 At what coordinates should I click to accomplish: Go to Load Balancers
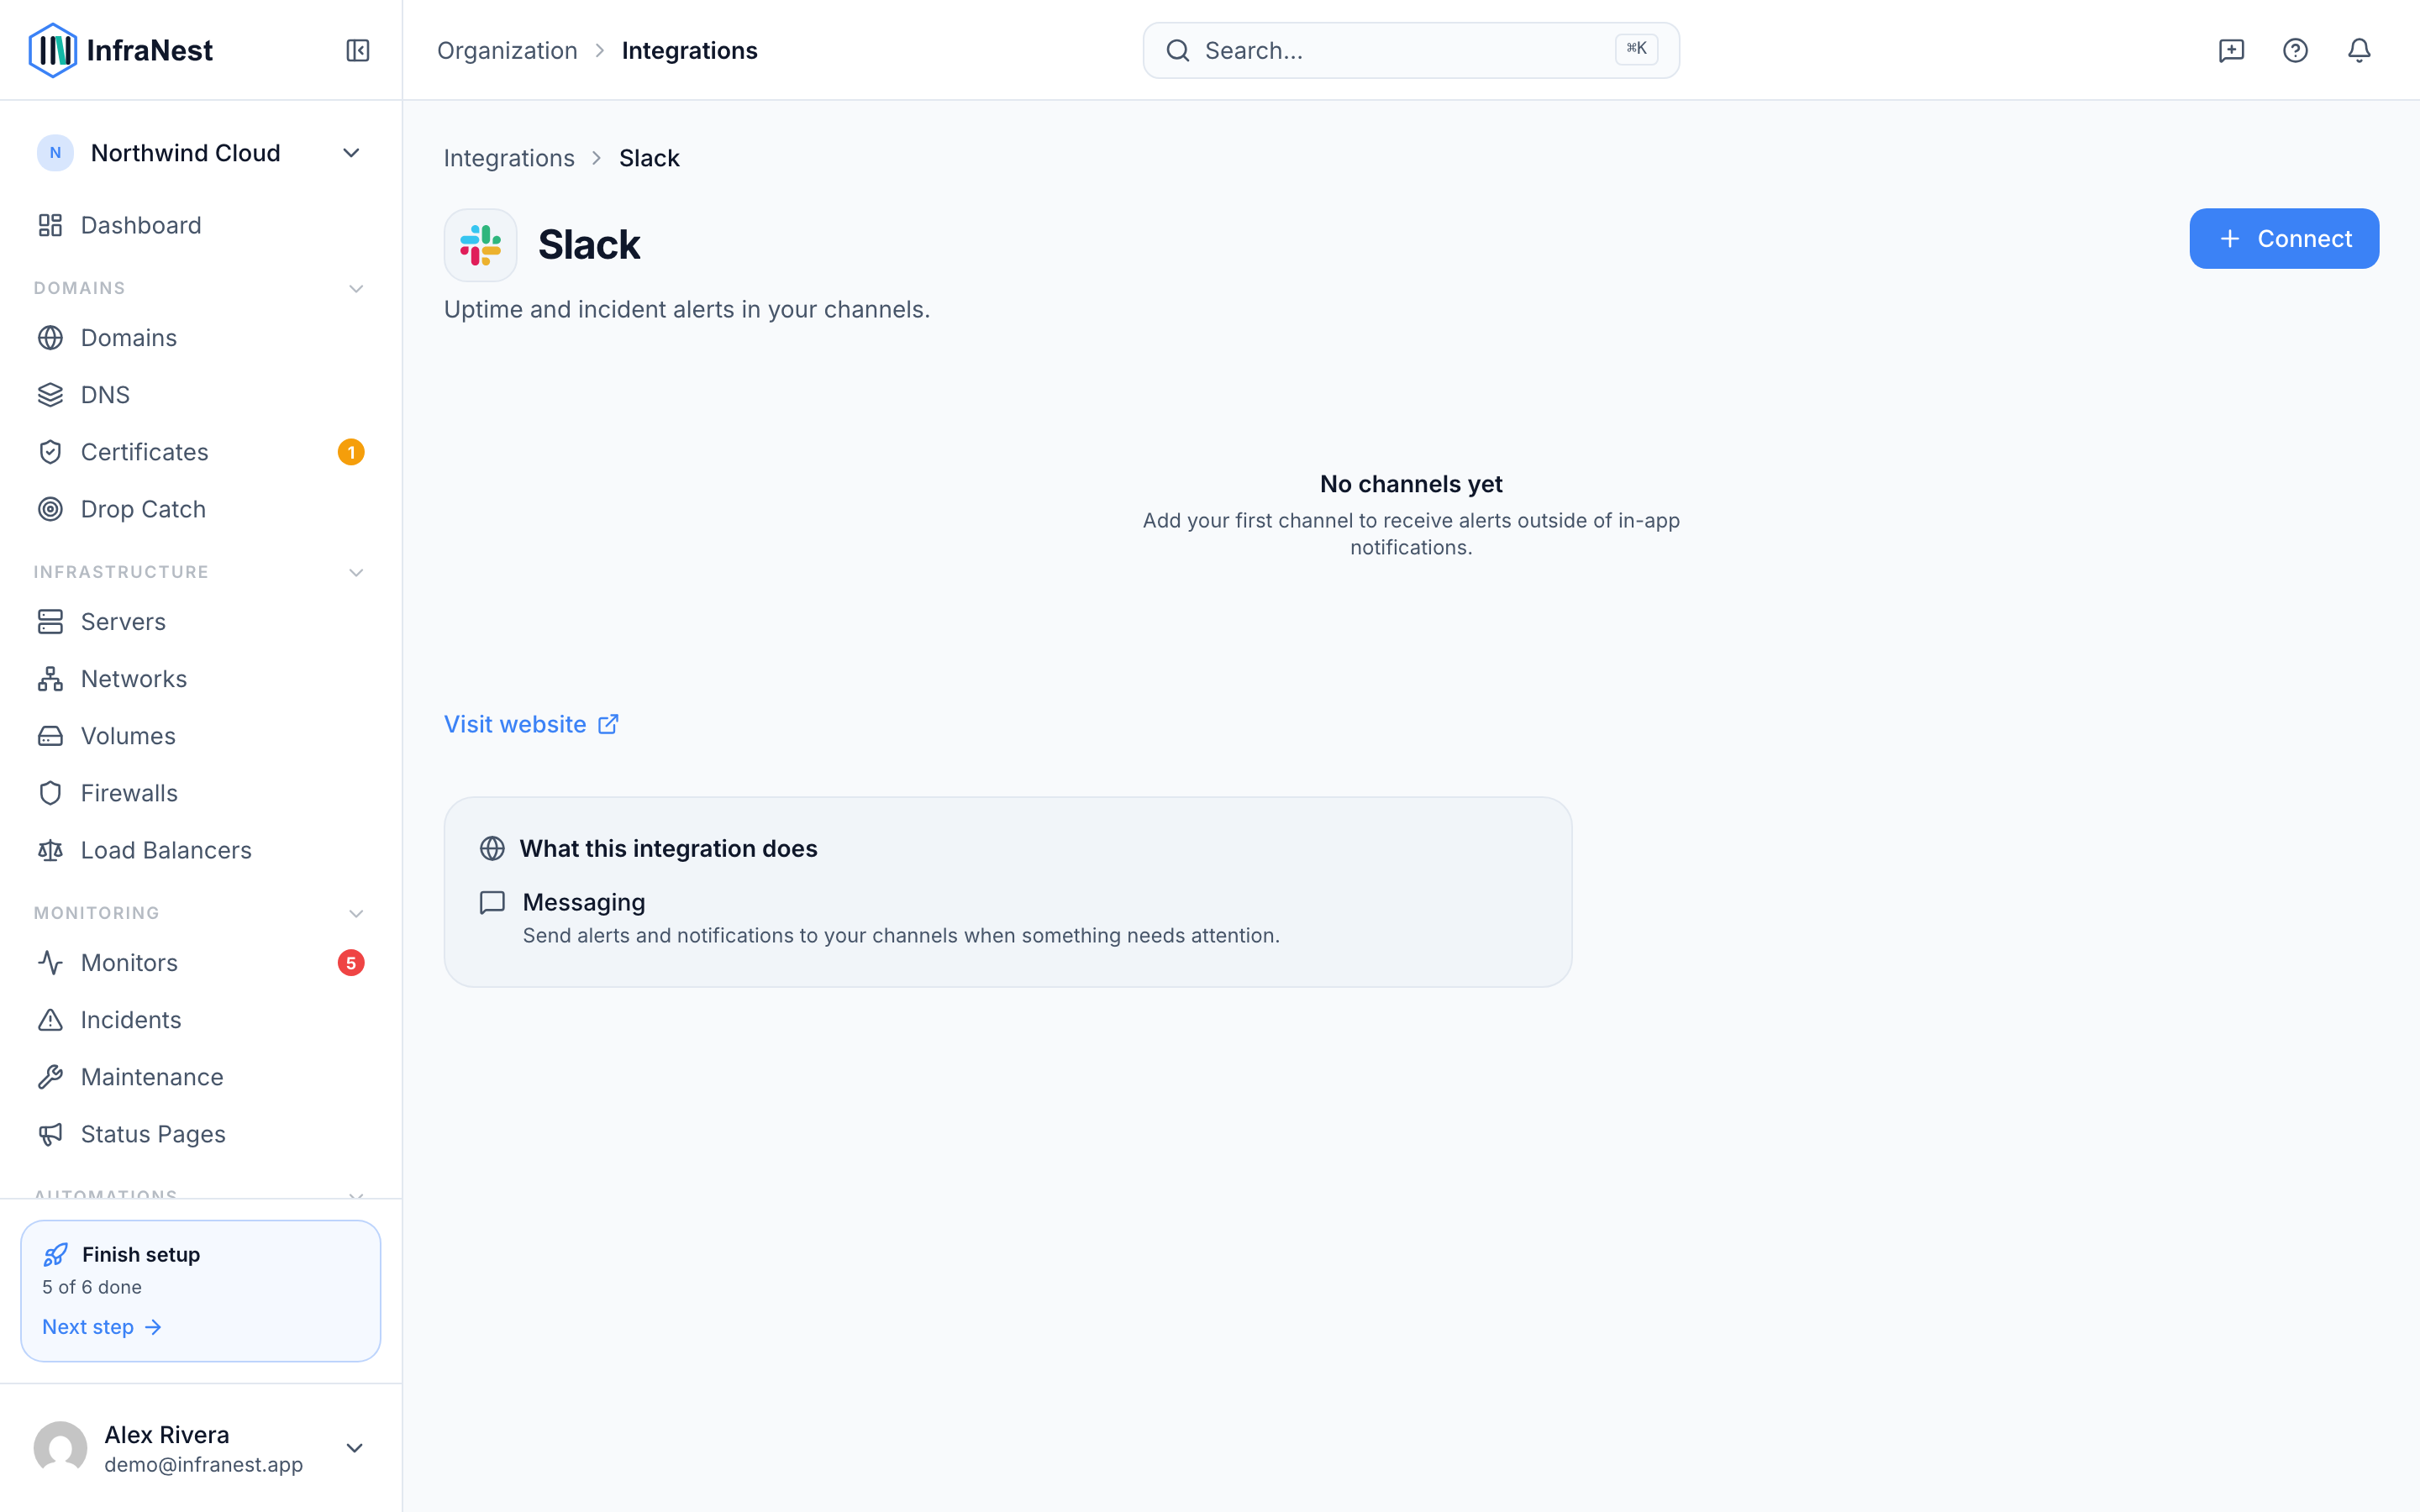pos(201,850)
